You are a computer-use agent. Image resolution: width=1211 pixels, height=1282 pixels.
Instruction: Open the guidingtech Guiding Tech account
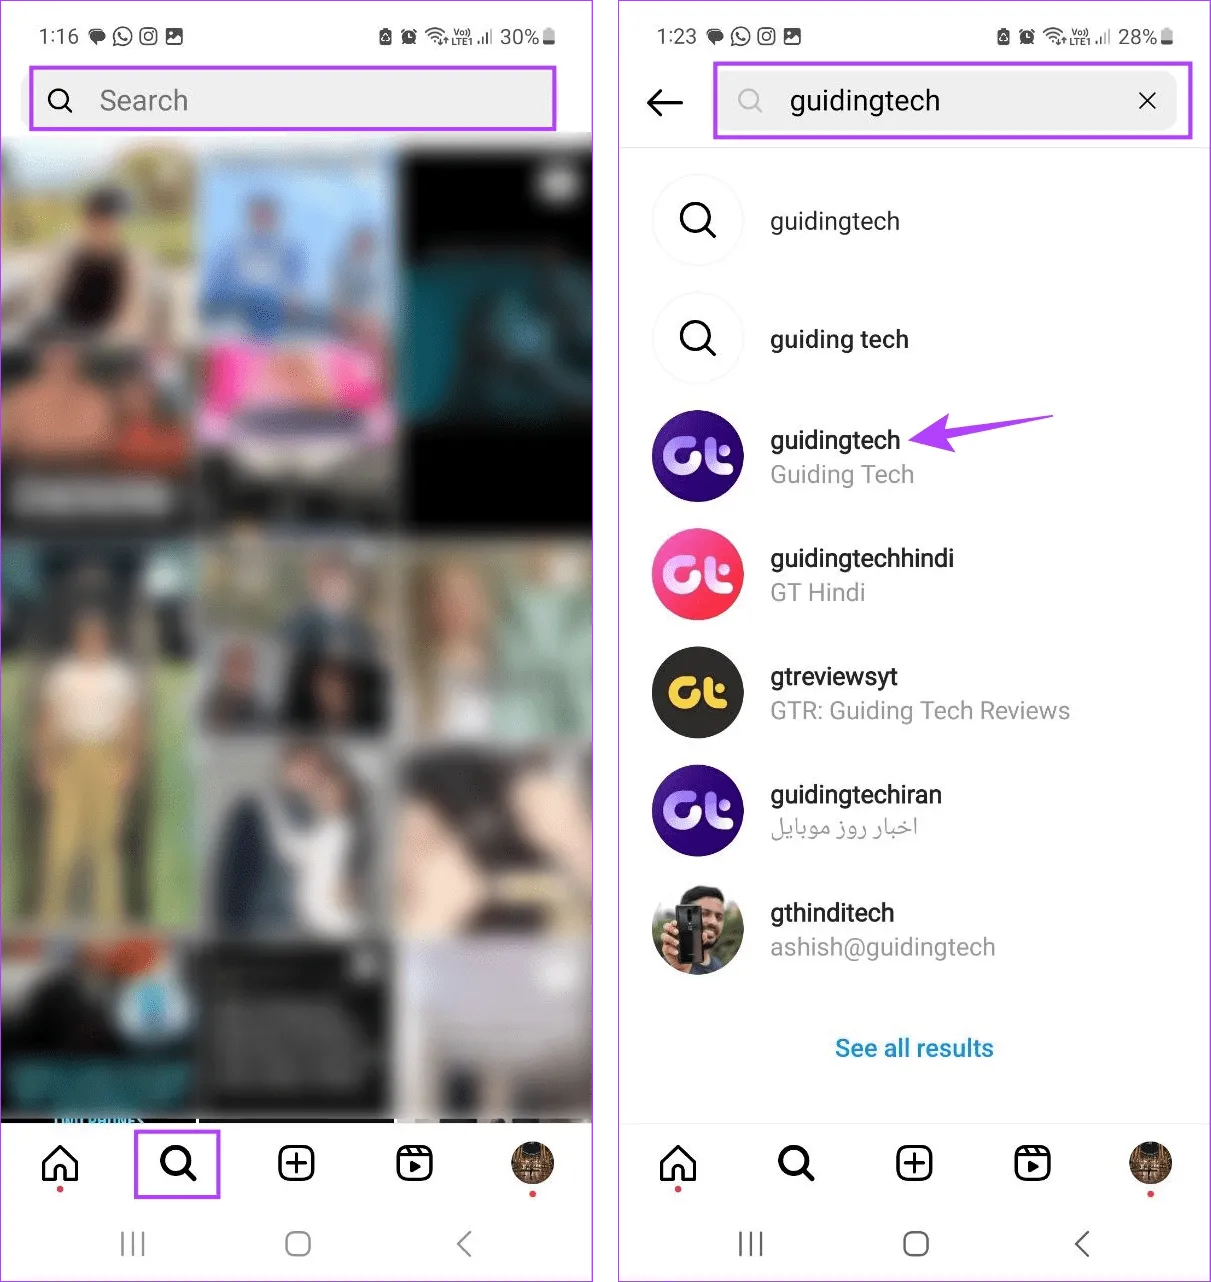tap(834, 456)
